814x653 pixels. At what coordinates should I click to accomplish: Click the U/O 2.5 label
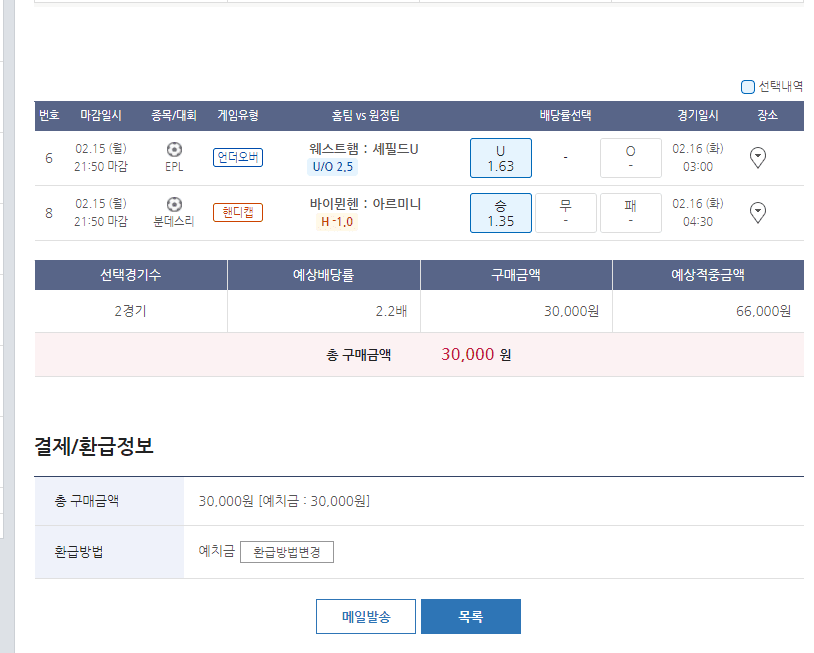click(333, 167)
